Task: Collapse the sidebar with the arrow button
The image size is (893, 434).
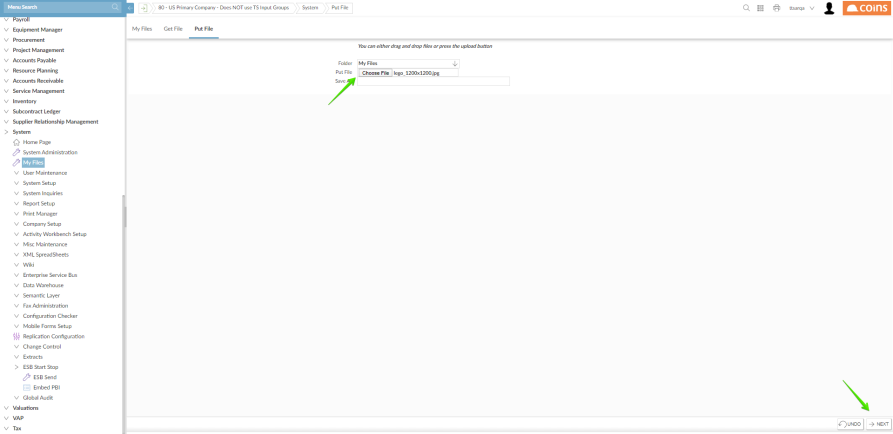Action: [130, 8]
